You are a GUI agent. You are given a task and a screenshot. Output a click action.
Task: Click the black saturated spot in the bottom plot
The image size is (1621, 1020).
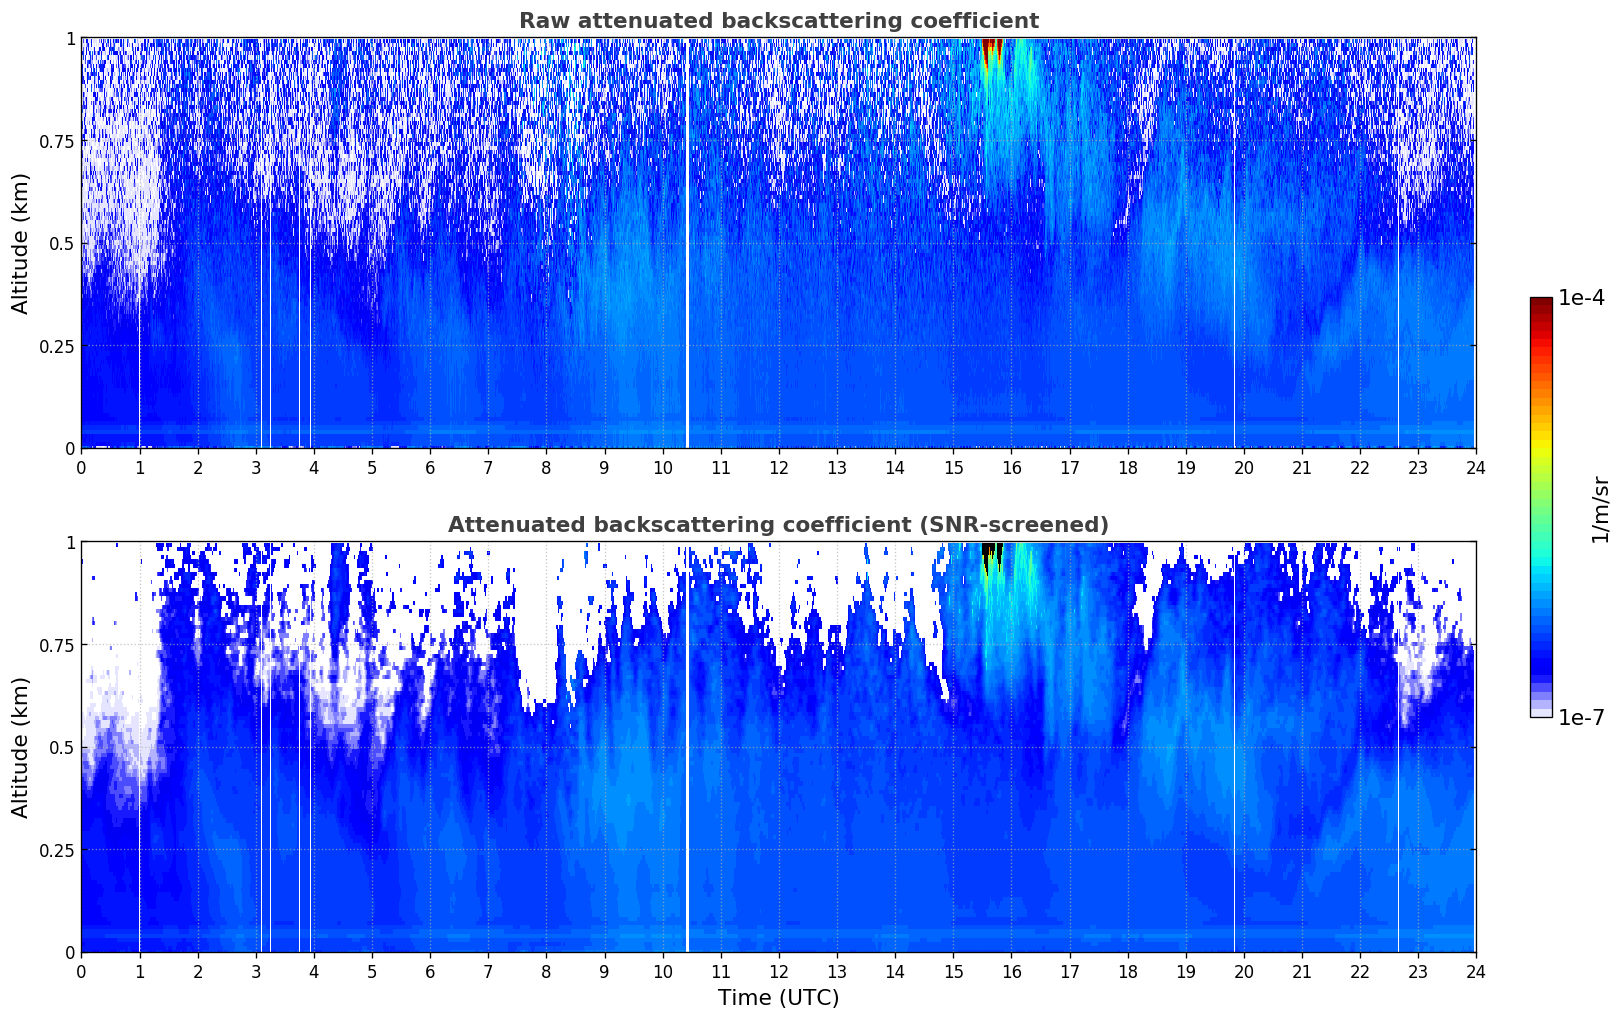(x=990, y=551)
